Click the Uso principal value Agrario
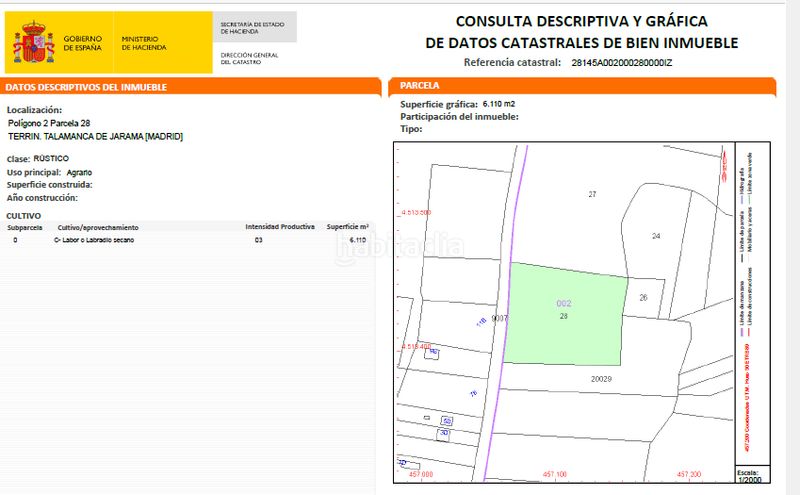Viewport: 800px width, 495px height. click(79, 172)
